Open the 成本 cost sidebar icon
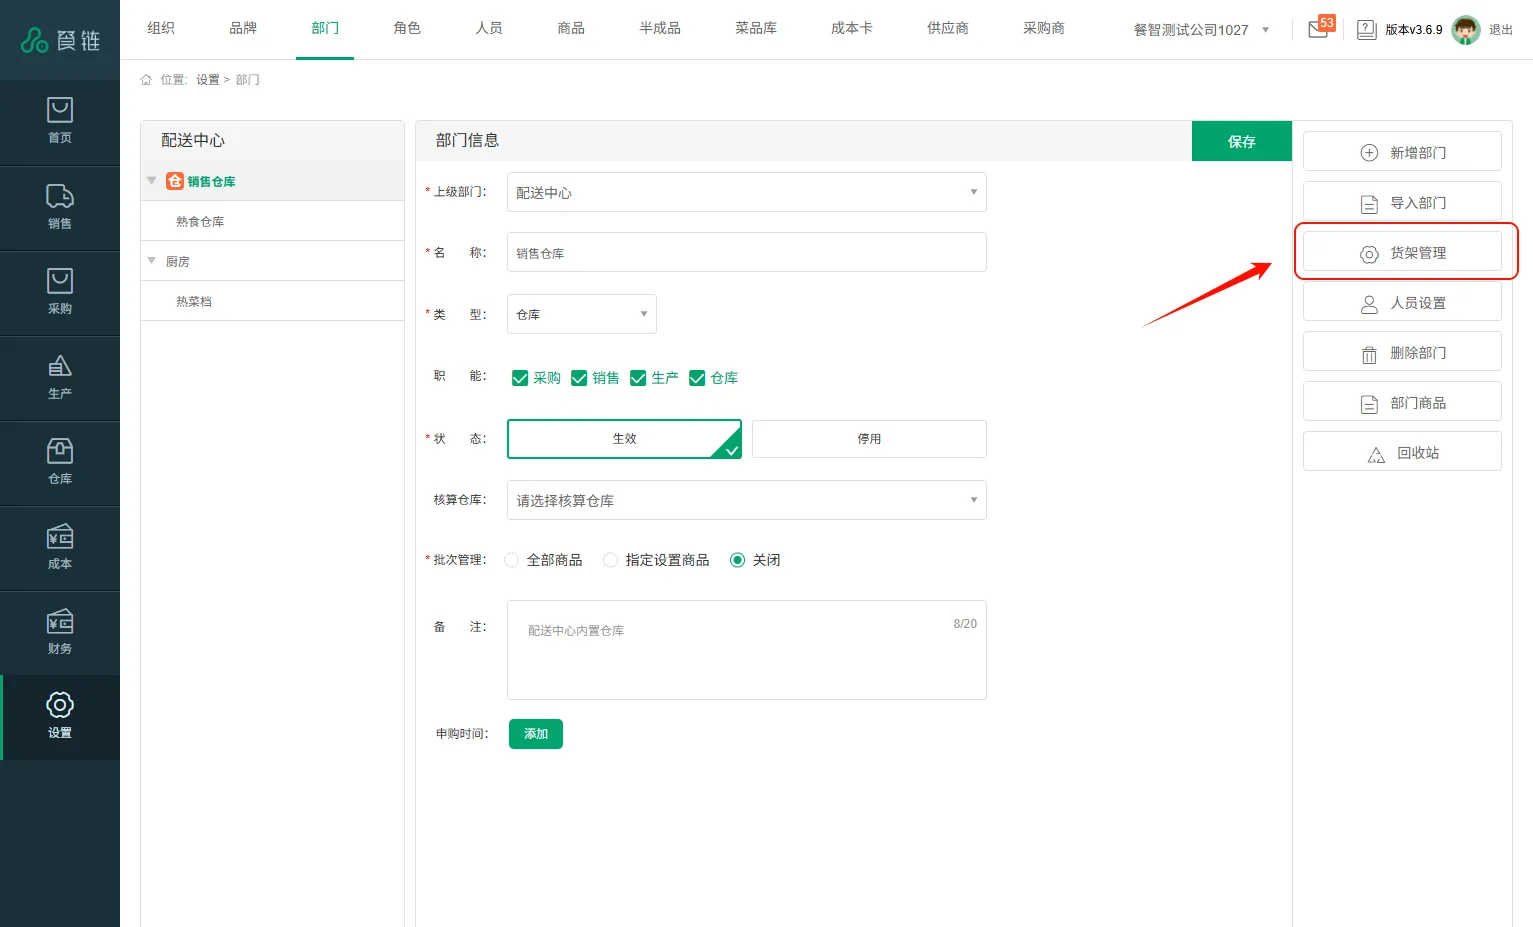 pos(60,547)
